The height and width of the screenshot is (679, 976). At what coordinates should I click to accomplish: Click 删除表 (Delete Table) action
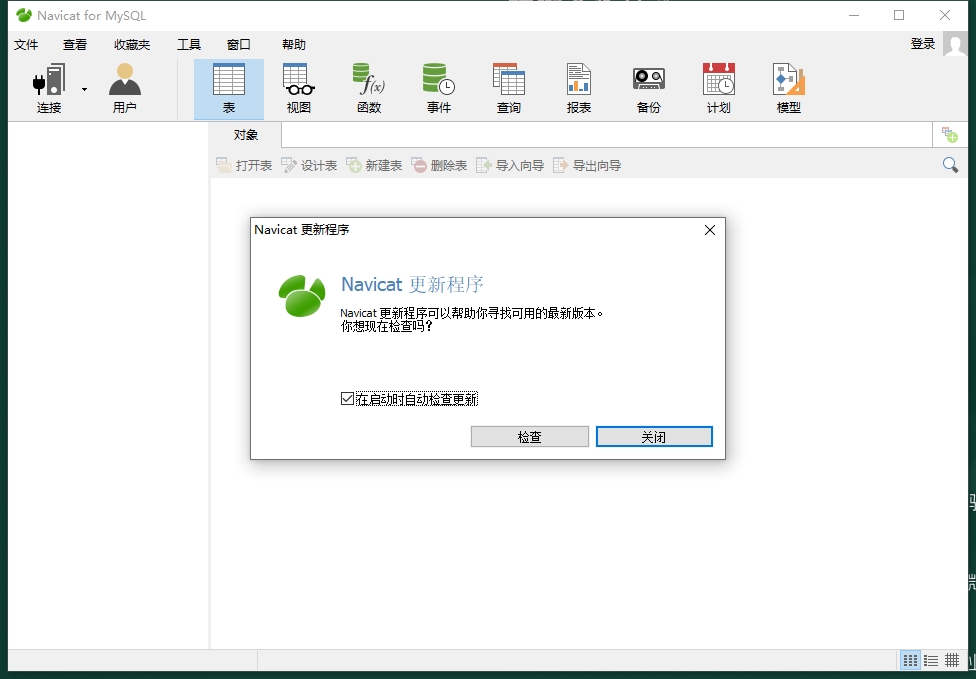(439, 165)
